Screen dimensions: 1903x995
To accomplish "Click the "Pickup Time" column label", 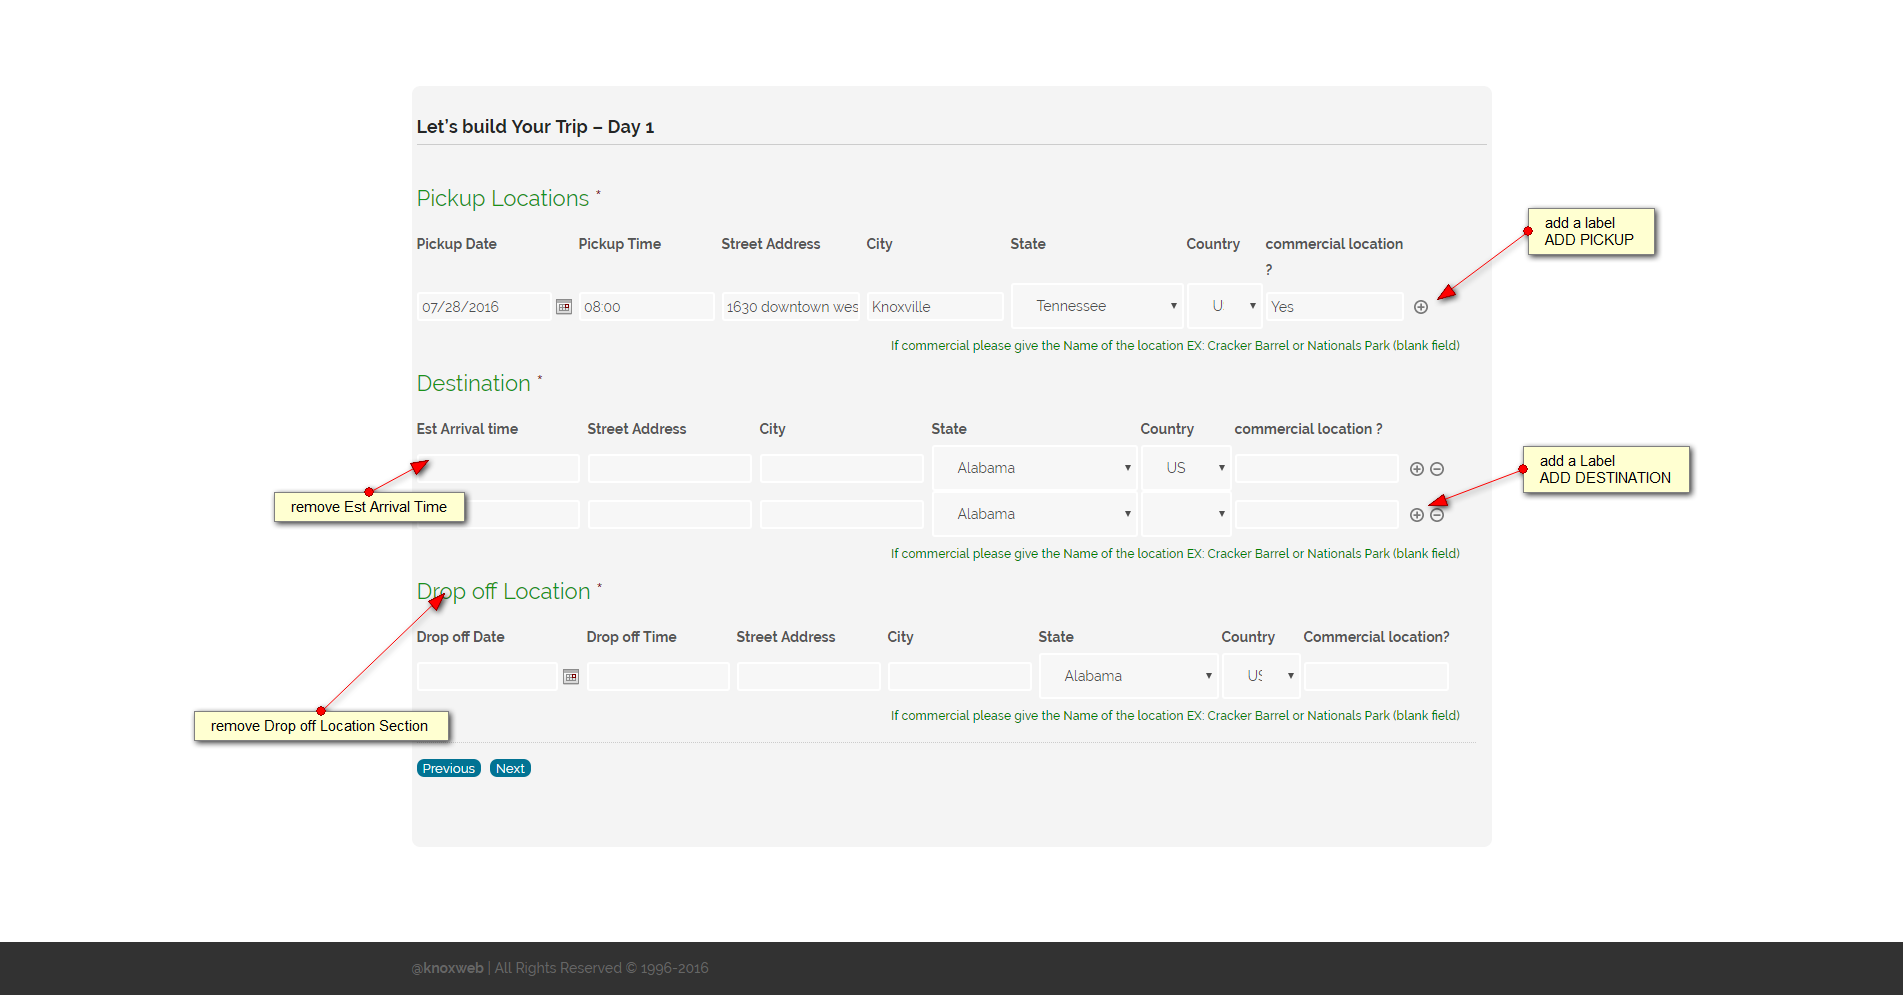I will coord(620,244).
